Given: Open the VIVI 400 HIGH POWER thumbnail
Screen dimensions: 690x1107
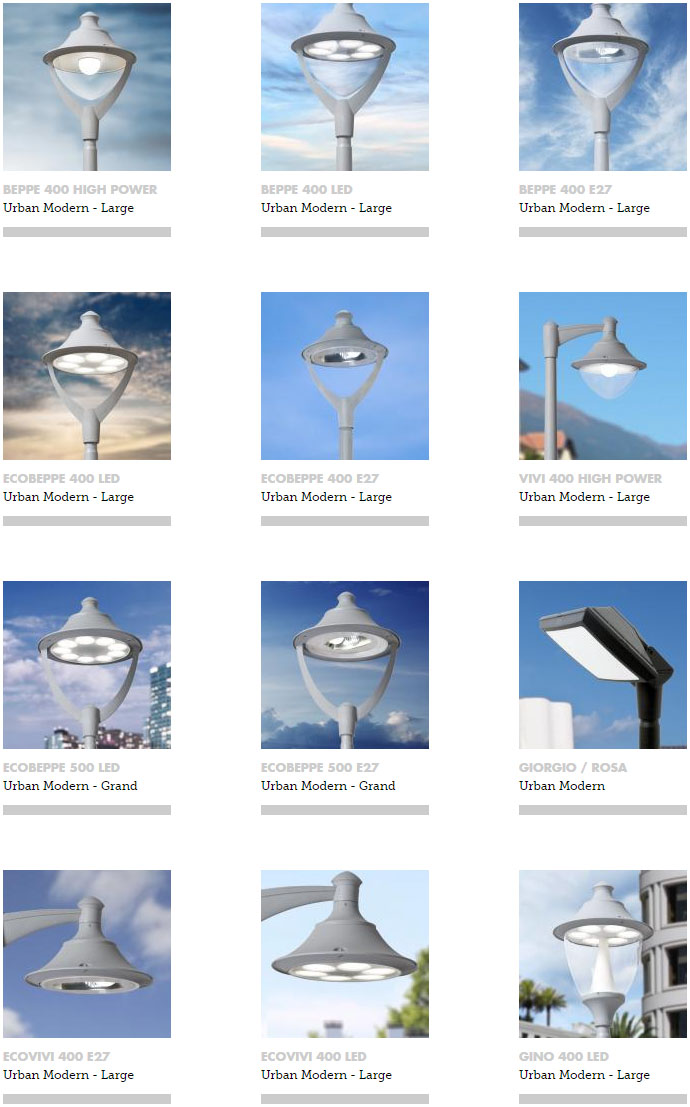Looking at the screenshot, I should pyautogui.click(x=602, y=376).
